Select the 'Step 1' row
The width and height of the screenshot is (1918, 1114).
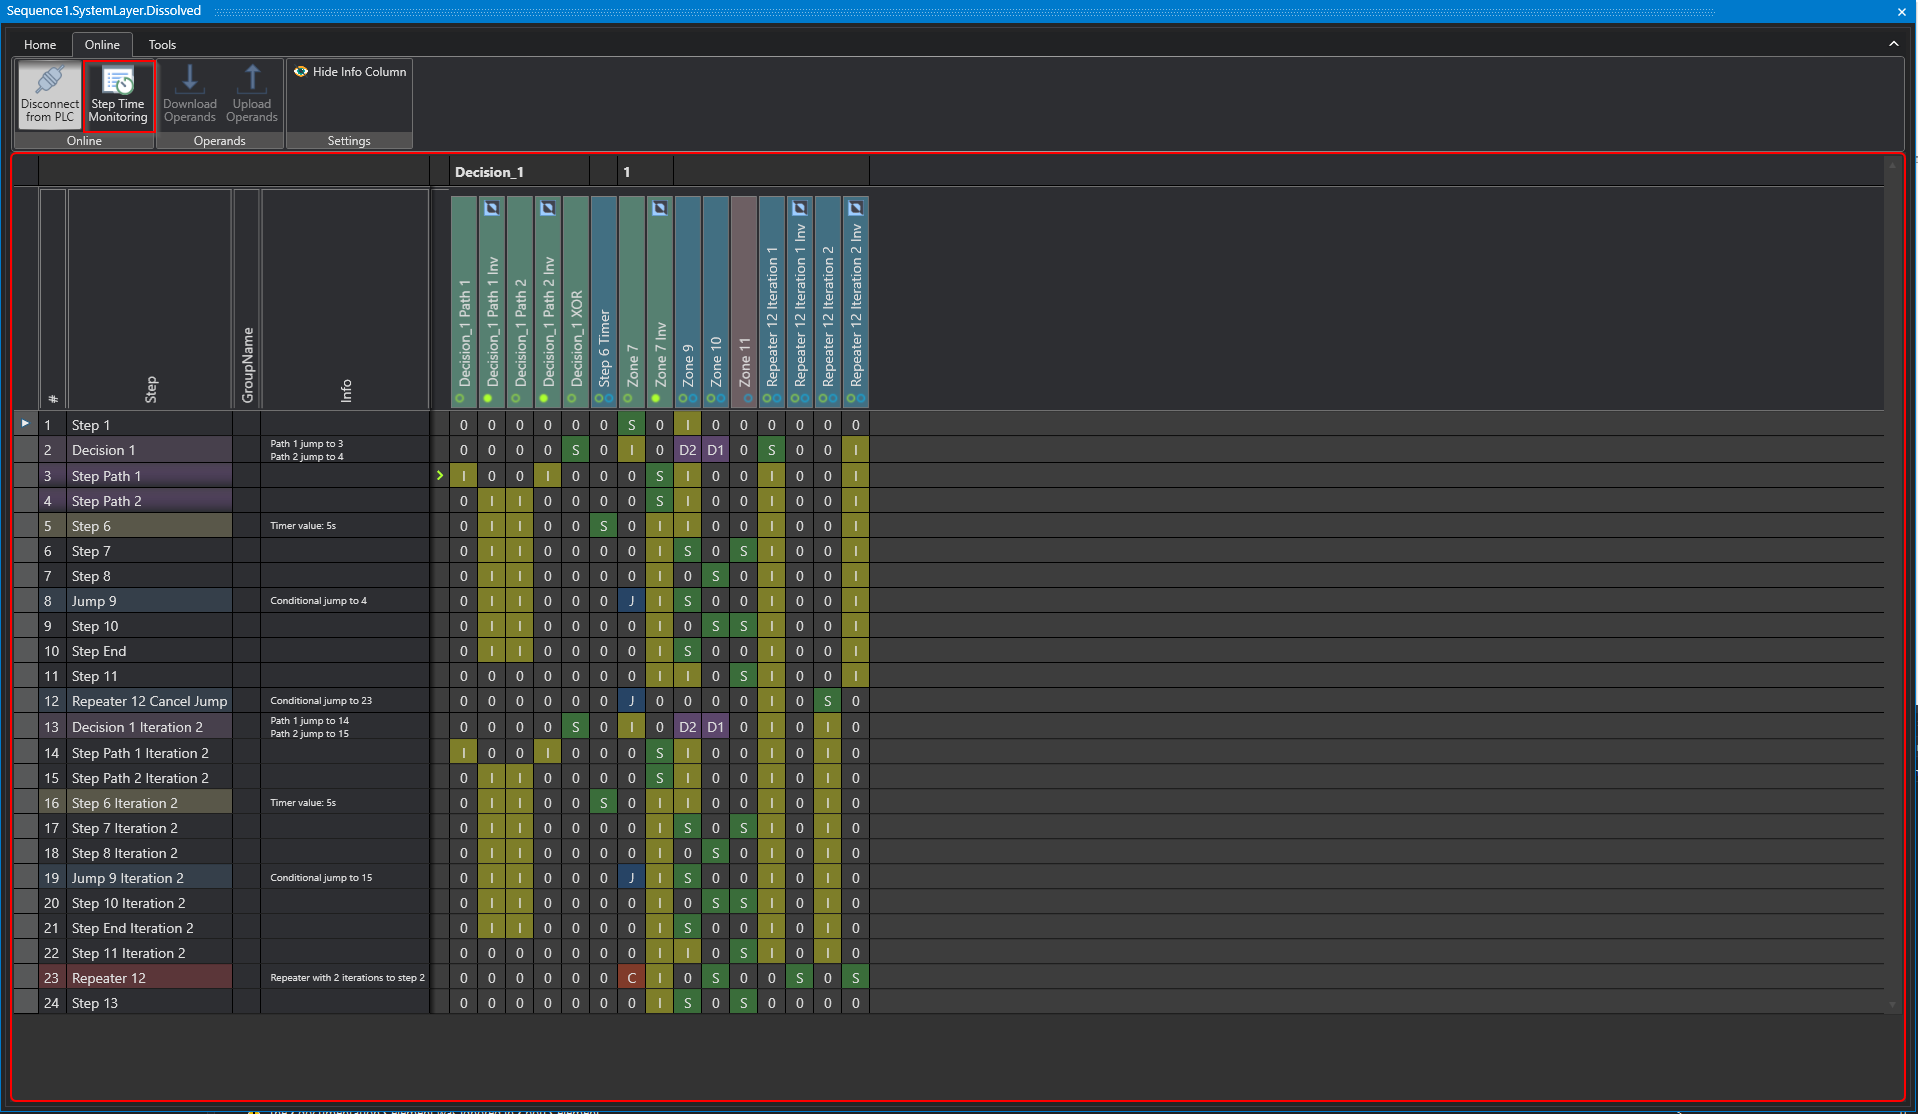click(x=150, y=425)
